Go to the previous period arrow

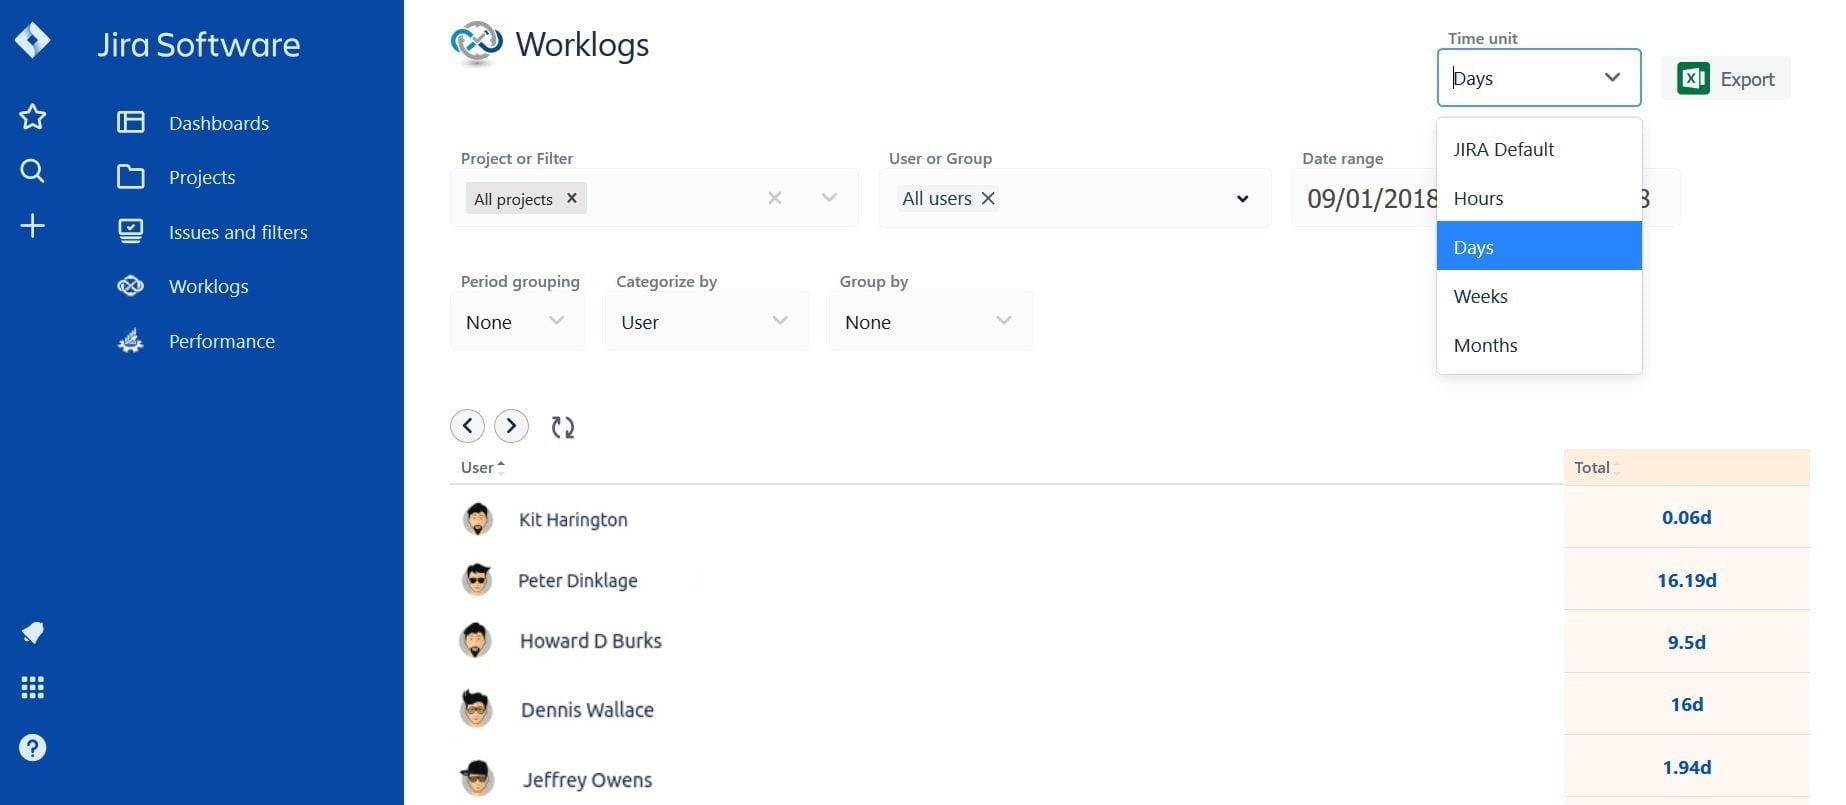click(467, 426)
